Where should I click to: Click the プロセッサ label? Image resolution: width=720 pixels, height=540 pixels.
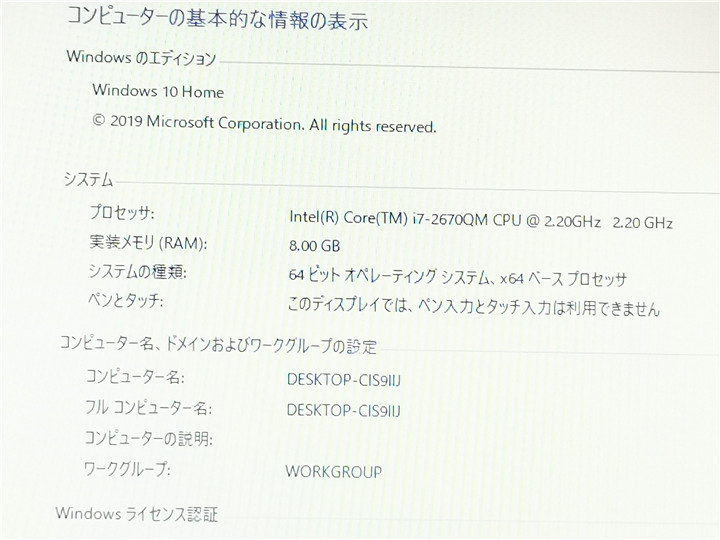[x=122, y=212]
